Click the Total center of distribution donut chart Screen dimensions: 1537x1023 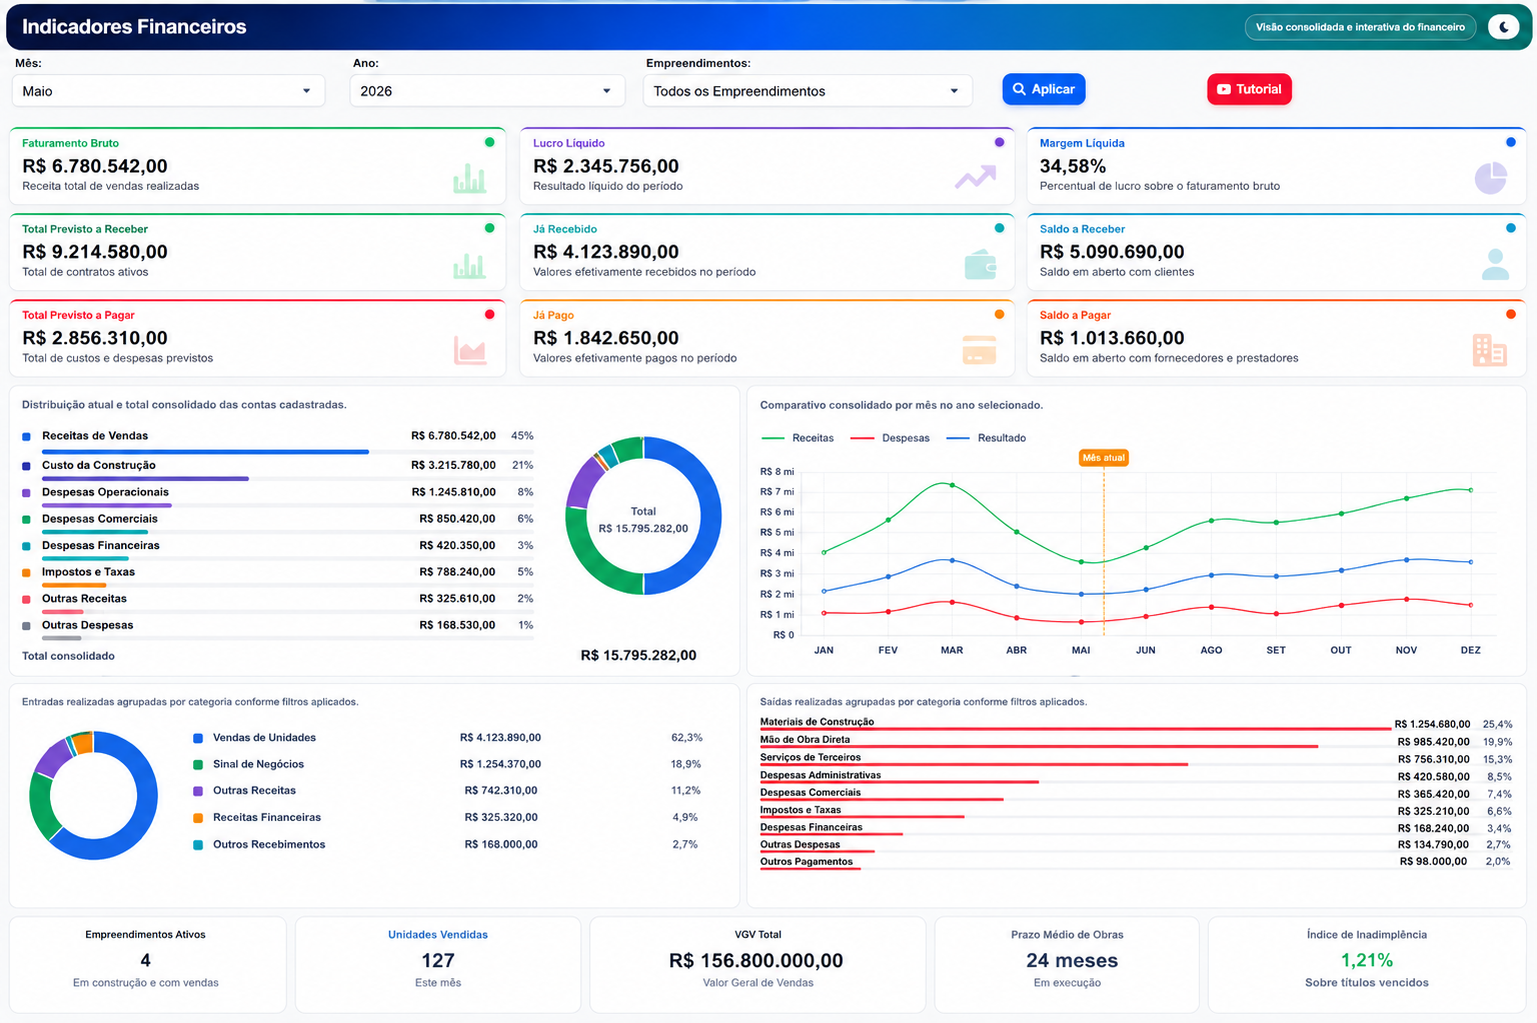pyautogui.click(x=643, y=519)
